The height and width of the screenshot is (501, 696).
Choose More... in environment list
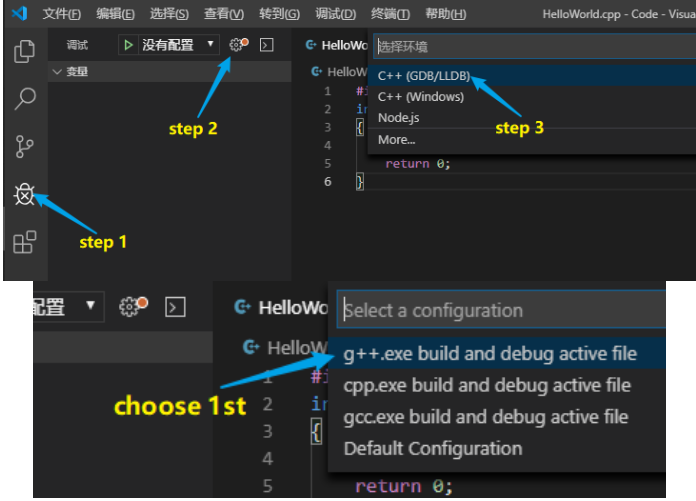point(532,140)
